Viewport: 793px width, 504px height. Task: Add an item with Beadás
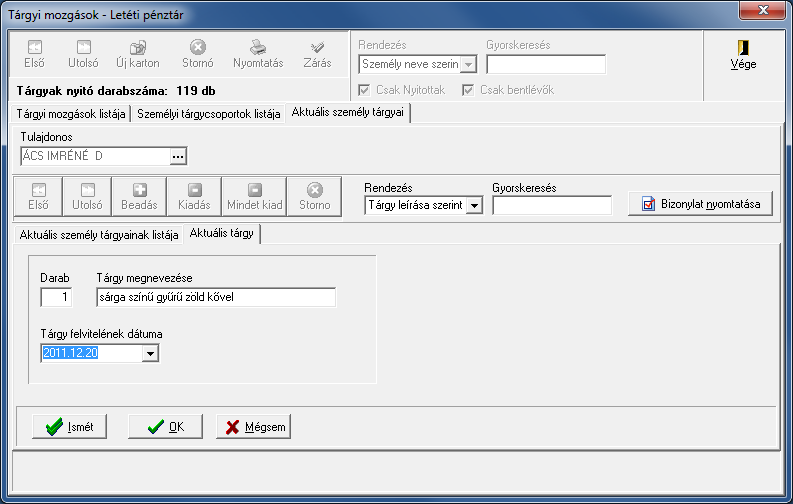pyautogui.click(x=139, y=197)
